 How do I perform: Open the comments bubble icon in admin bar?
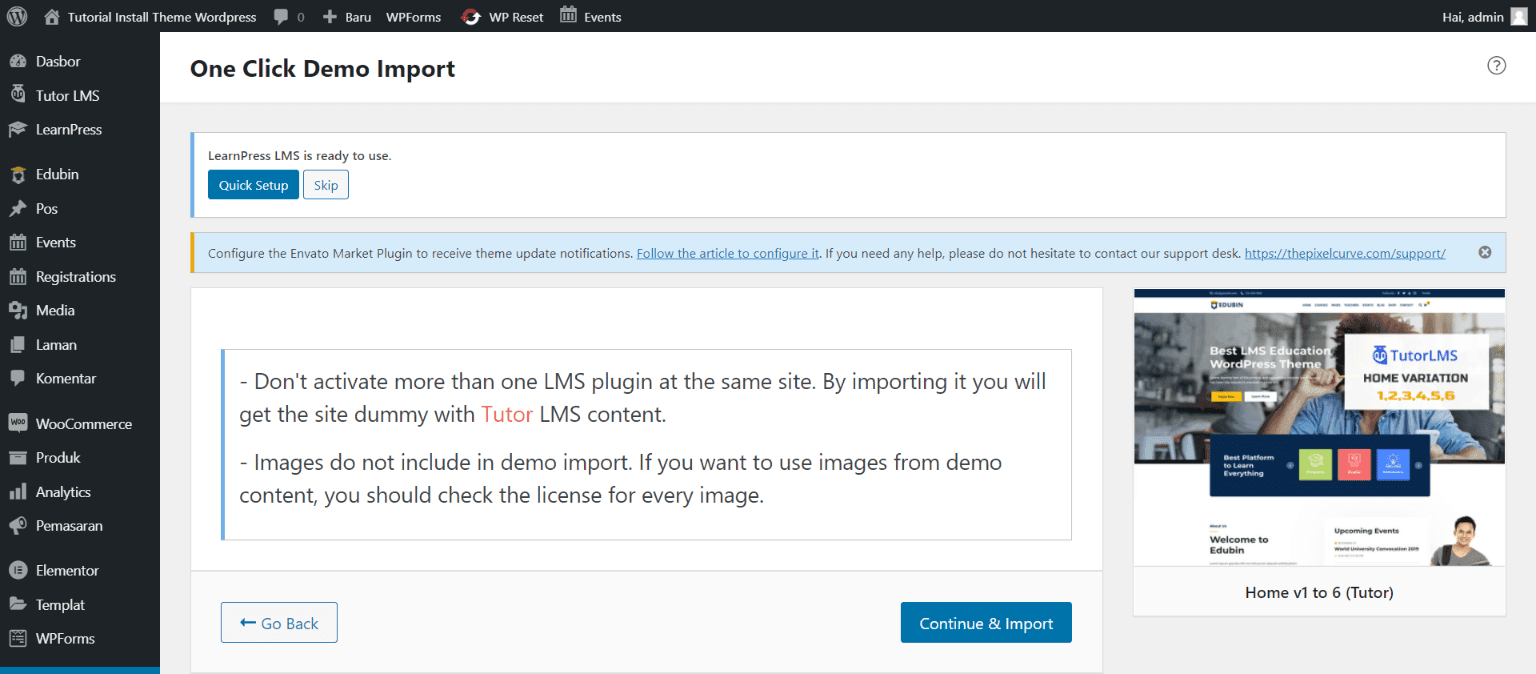[x=280, y=17]
